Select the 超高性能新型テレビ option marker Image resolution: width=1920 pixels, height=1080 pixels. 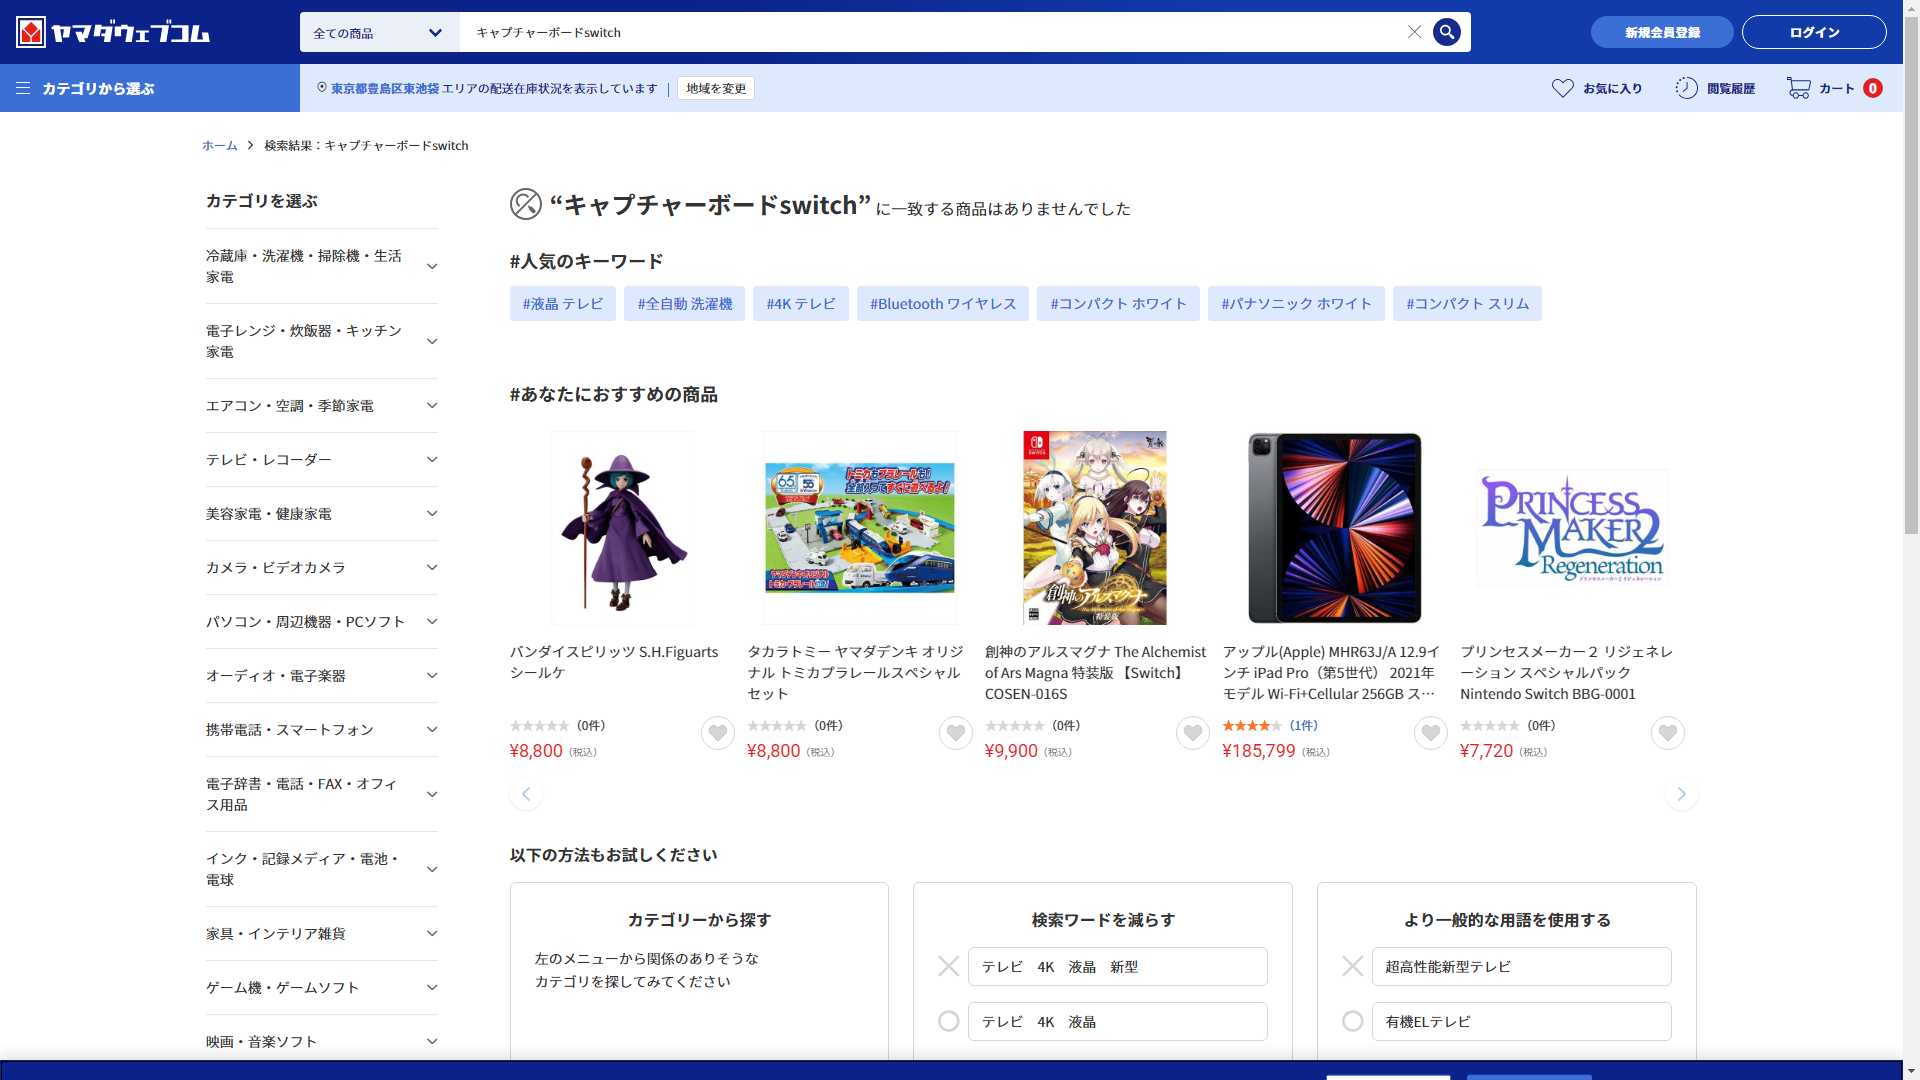pos(1352,966)
